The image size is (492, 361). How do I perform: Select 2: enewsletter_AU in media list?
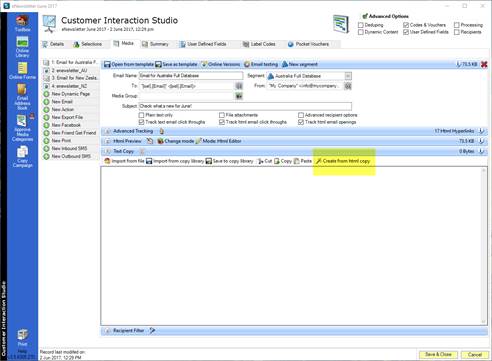point(70,71)
